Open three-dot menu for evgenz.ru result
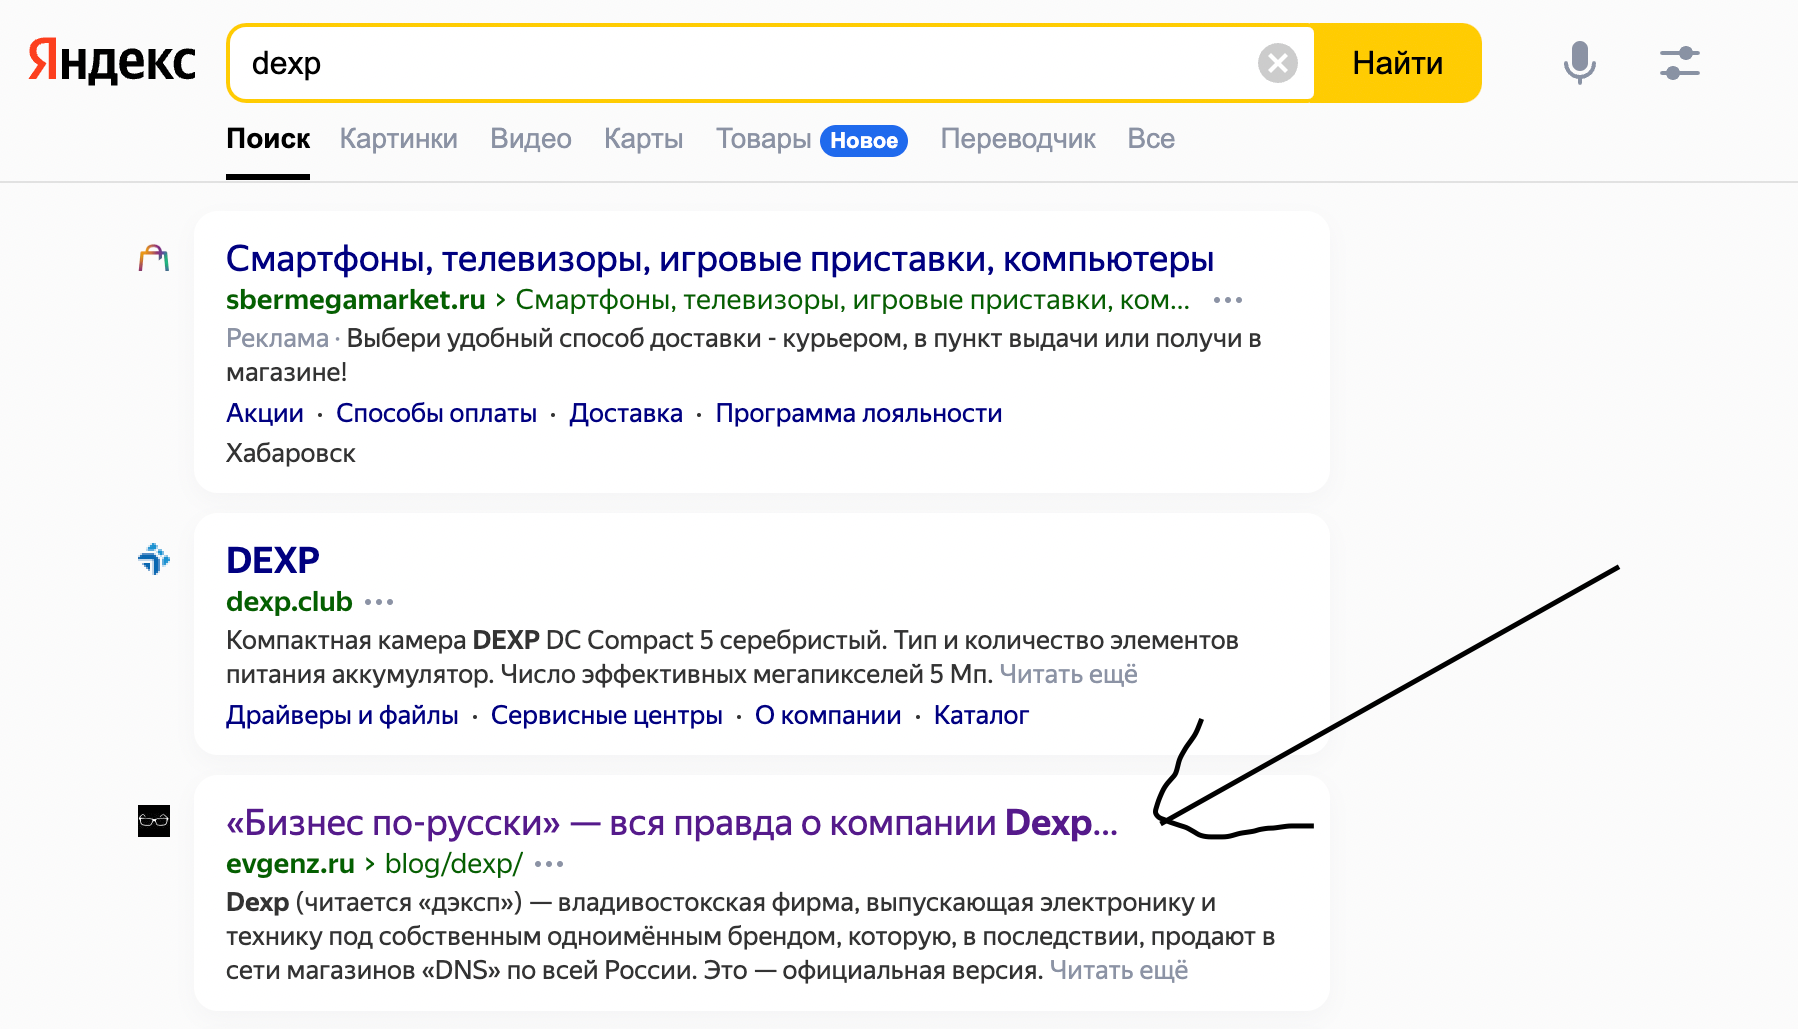This screenshot has width=1798, height=1029. (x=549, y=864)
